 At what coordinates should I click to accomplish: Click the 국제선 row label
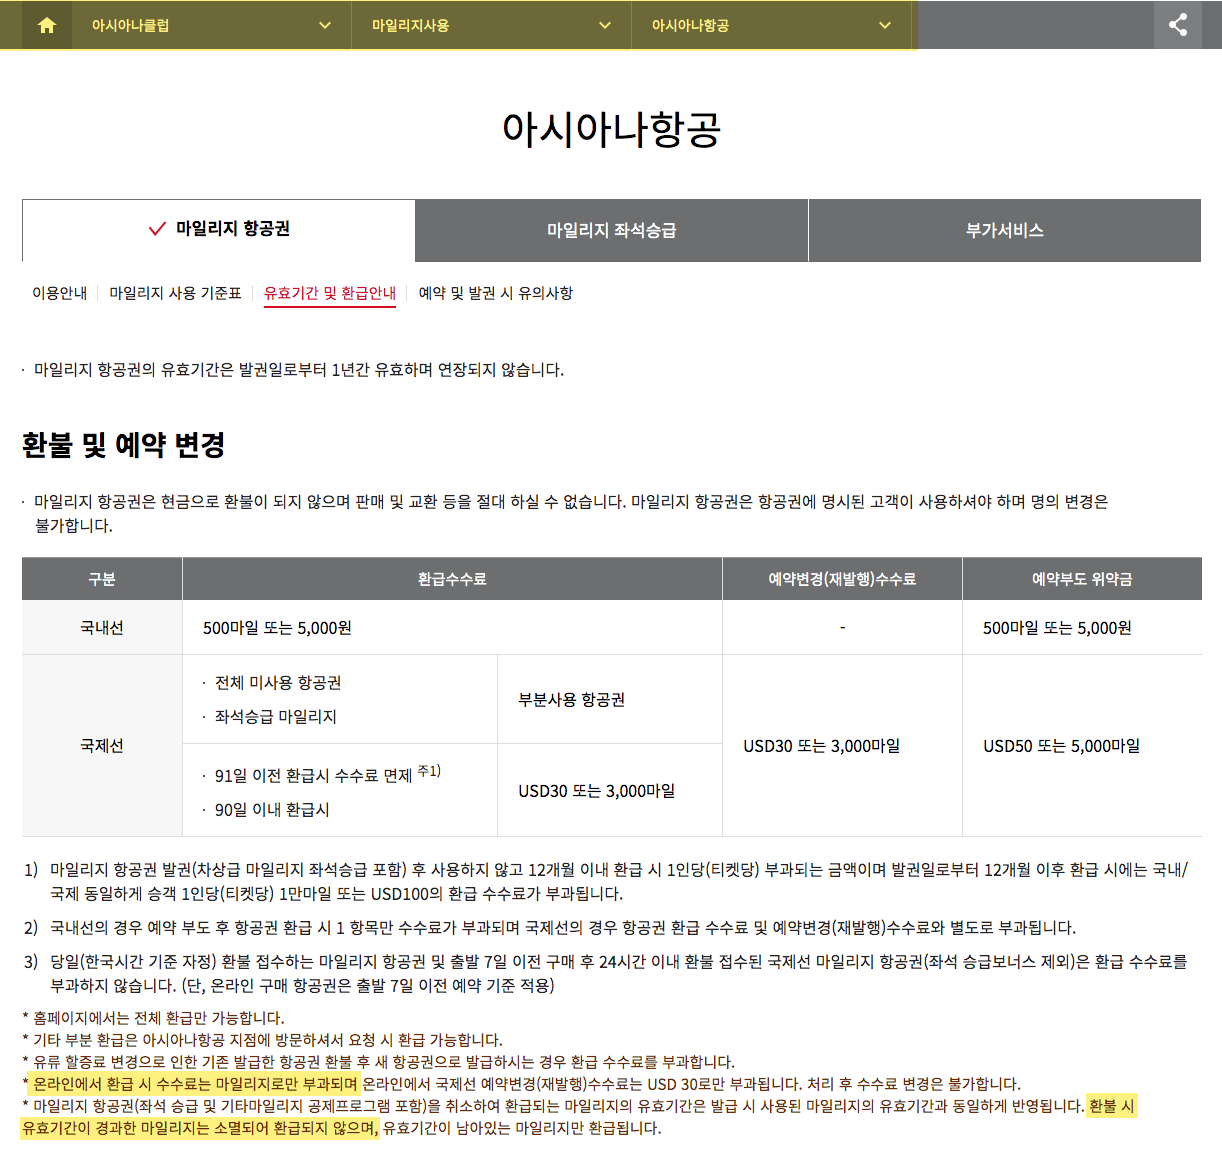coord(102,746)
